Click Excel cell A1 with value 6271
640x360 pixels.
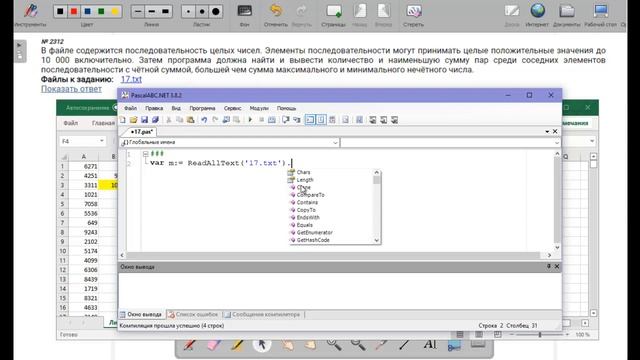click(x=83, y=166)
